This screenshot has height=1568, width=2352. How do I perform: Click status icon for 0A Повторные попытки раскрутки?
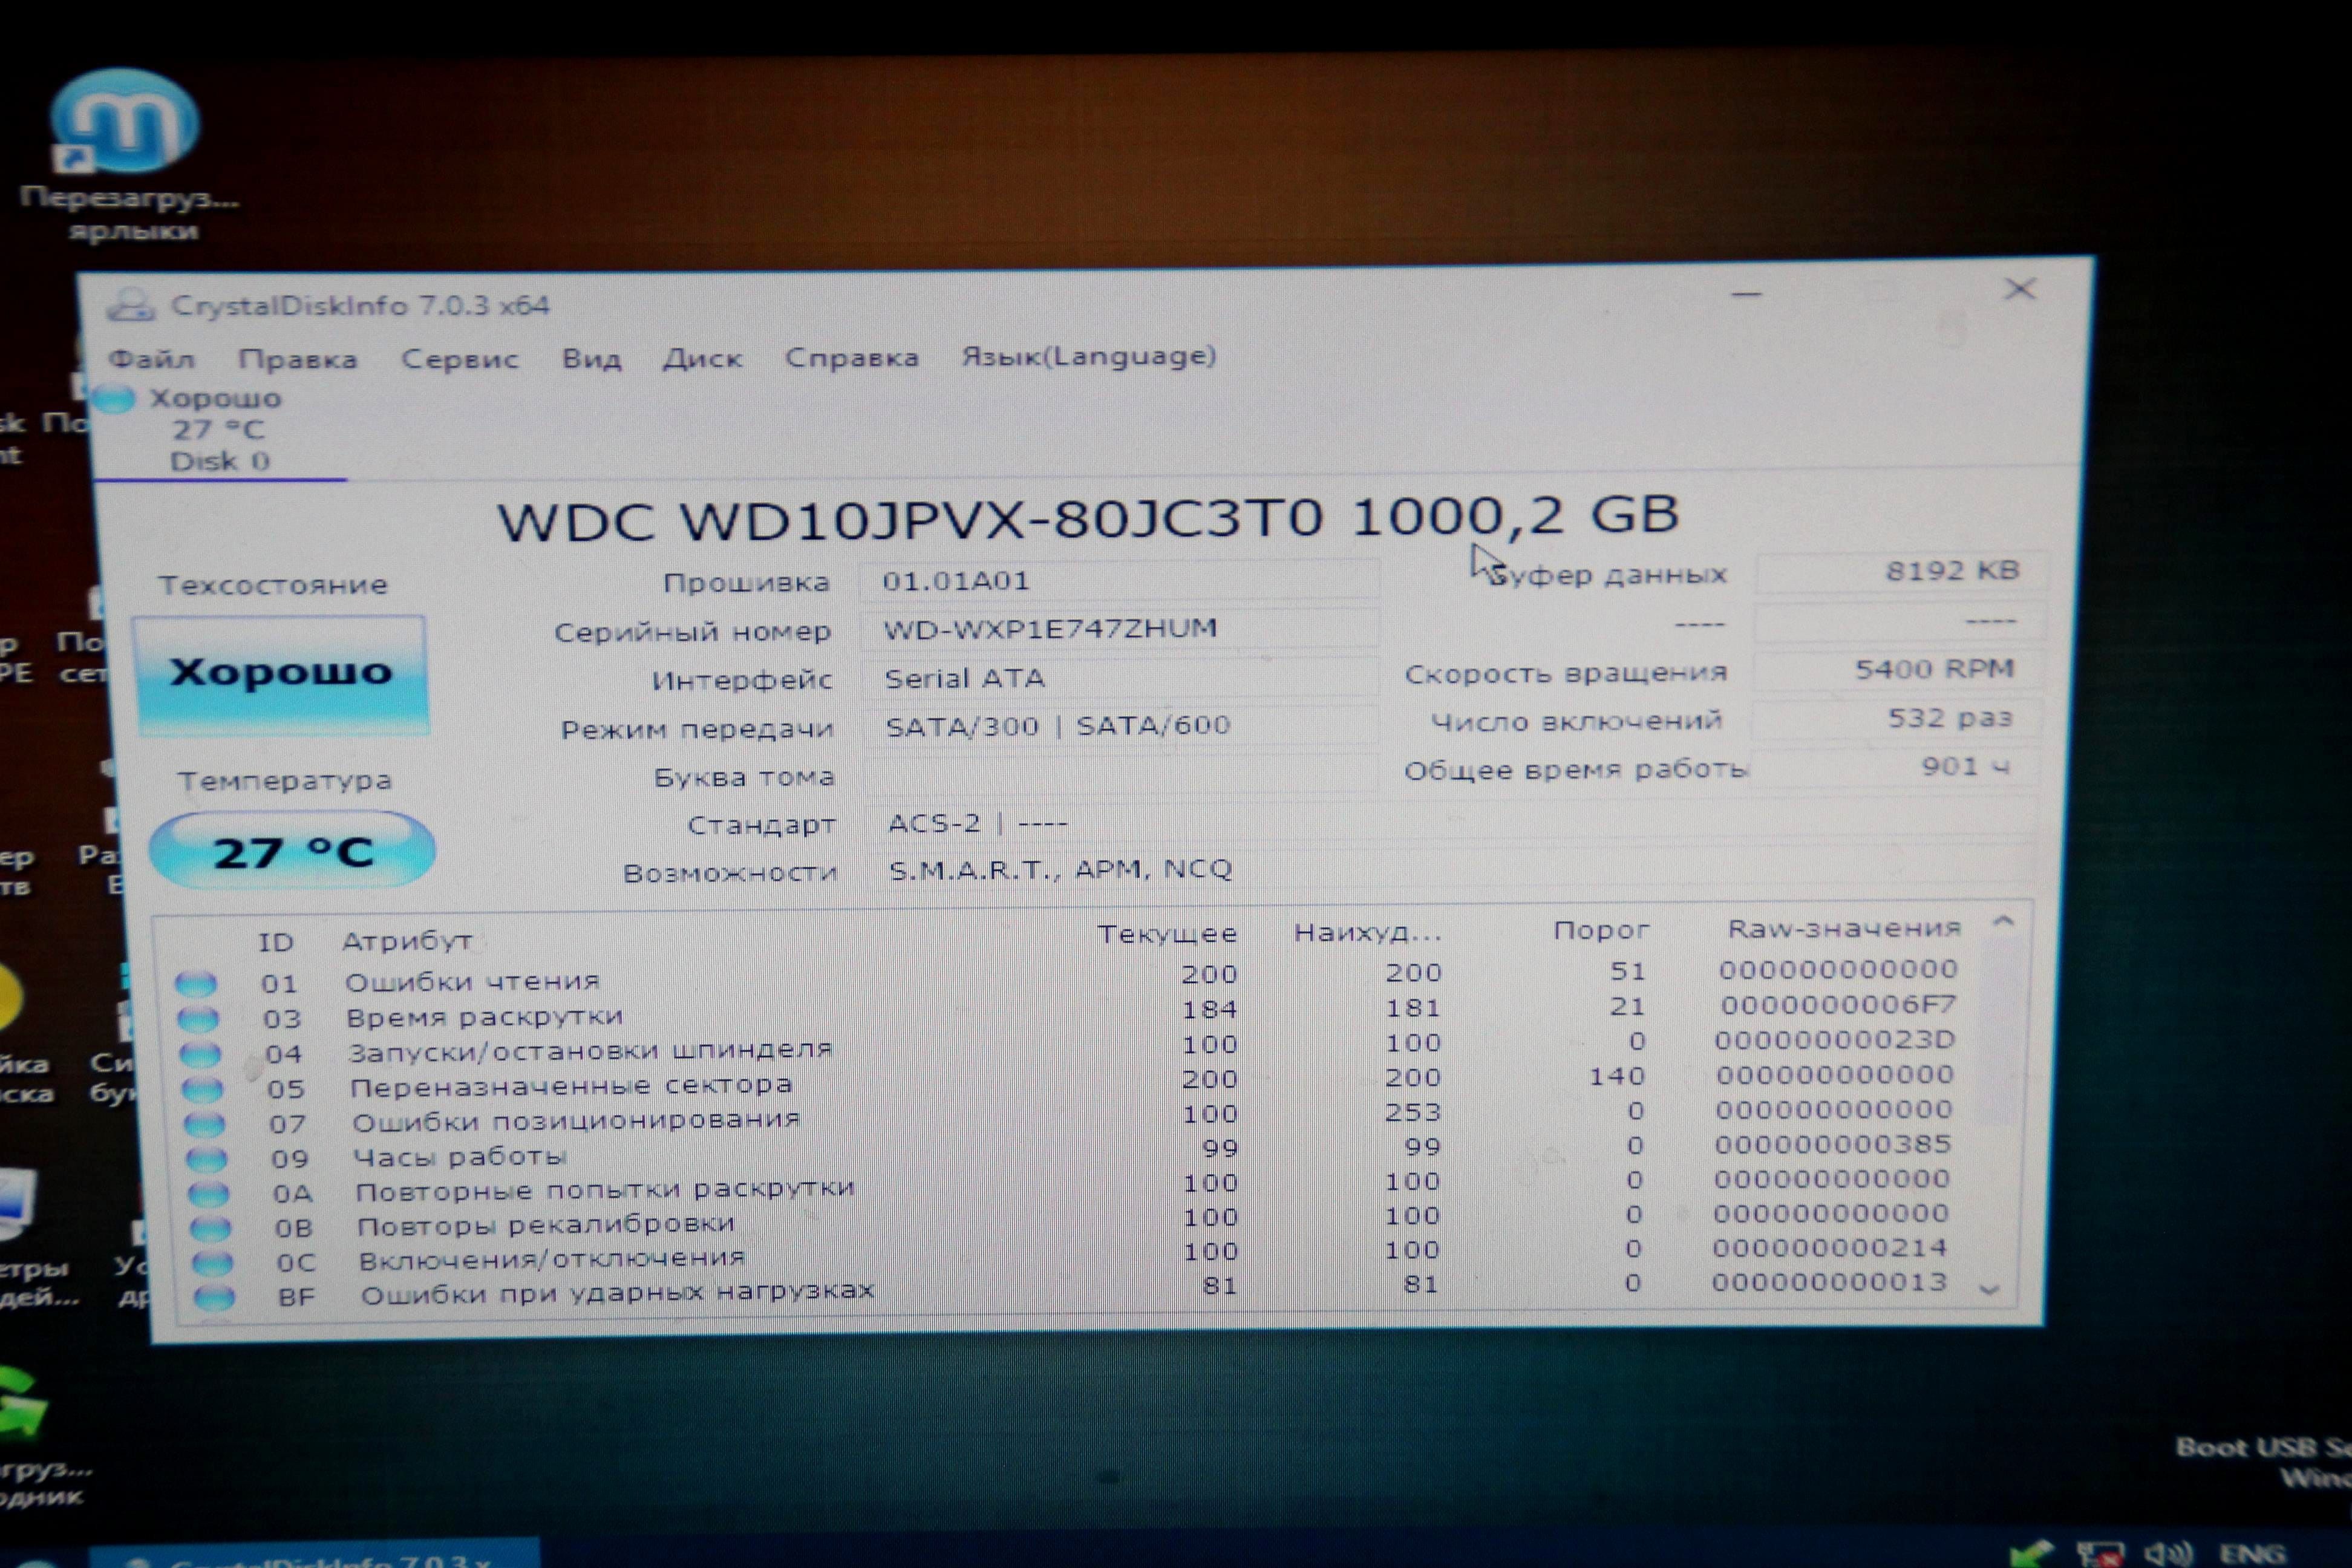209,1193
